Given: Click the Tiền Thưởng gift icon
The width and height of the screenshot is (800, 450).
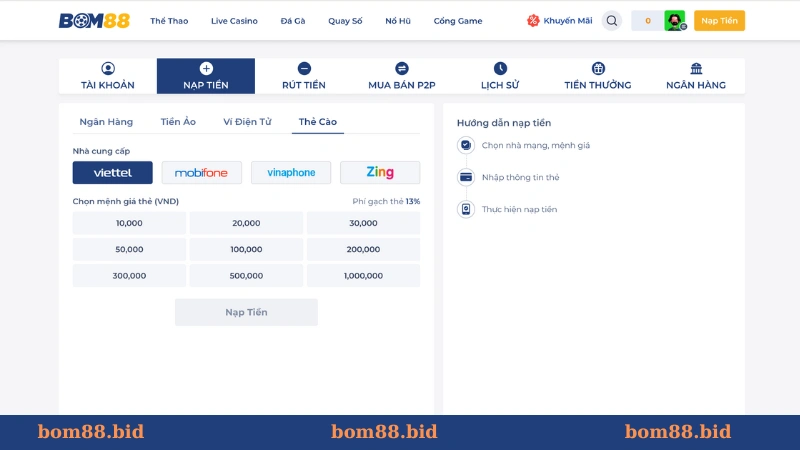Looking at the screenshot, I should point(598,68).
